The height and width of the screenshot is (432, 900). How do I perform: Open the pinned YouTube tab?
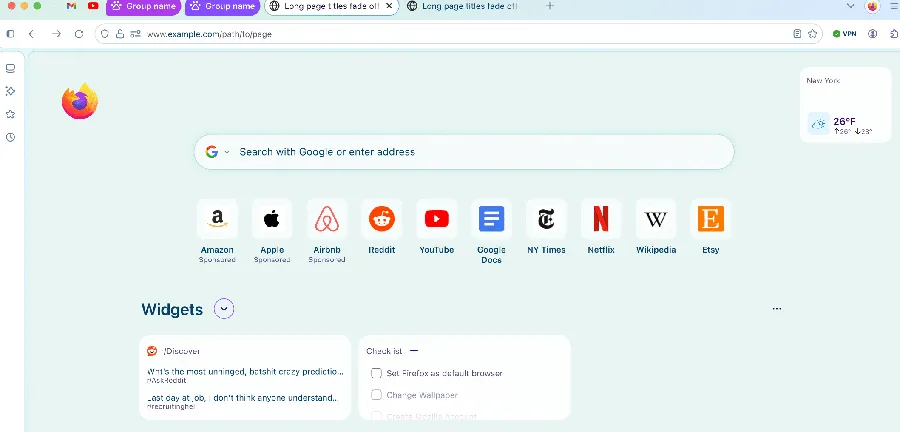pyautogui.click(x=93, y=6)
